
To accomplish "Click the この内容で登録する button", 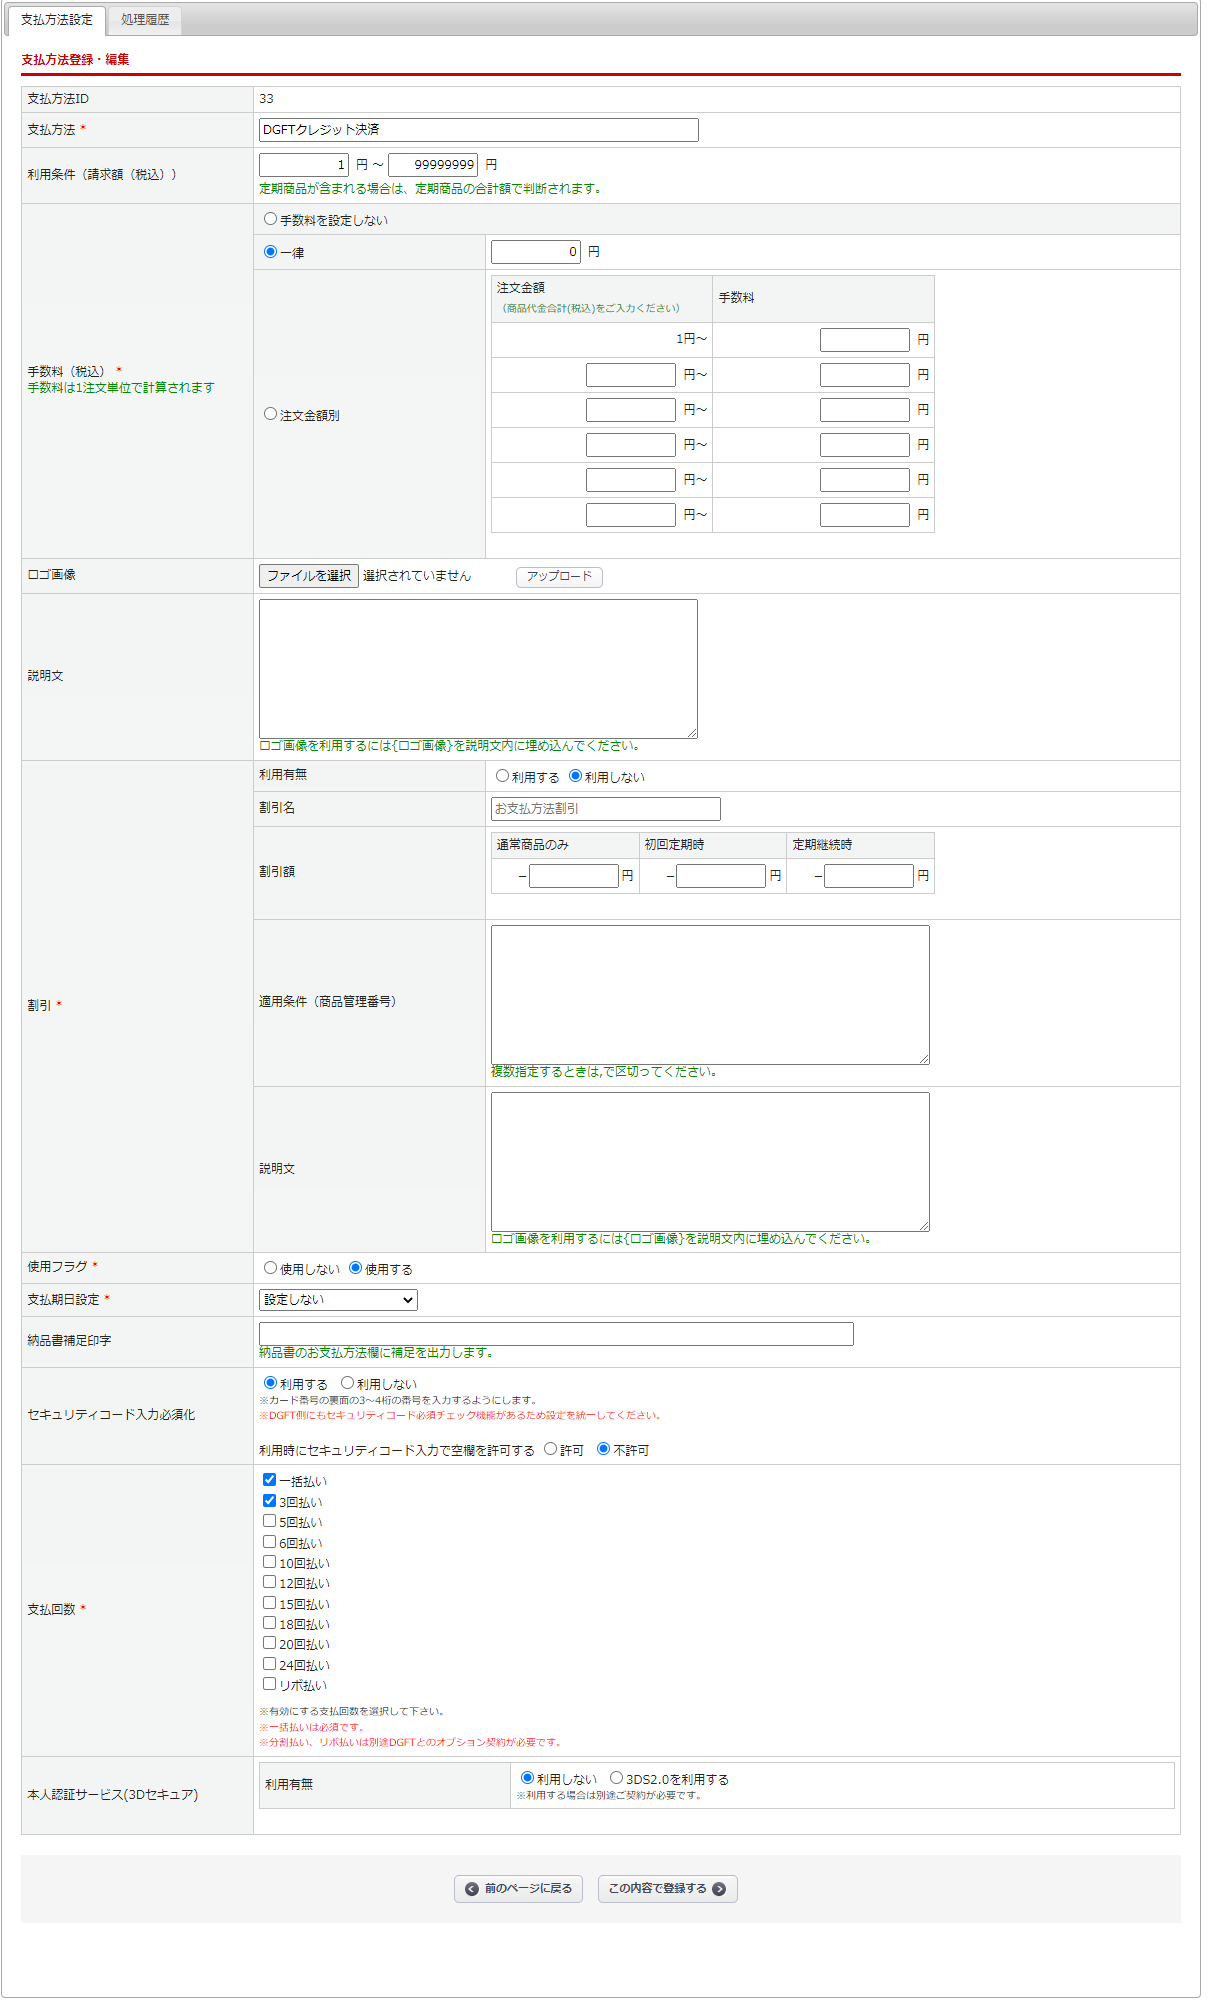I will click(667, 1889).
